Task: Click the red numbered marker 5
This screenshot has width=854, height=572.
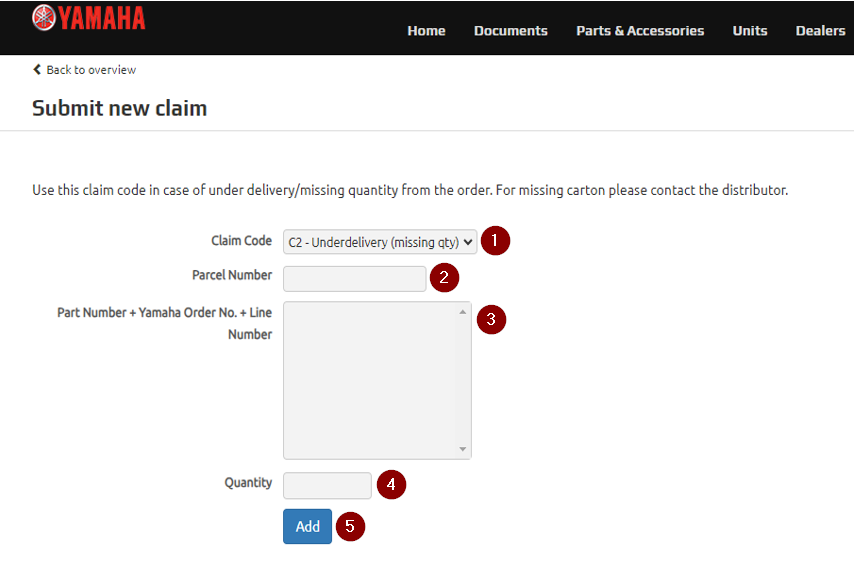Action: point(350,526)
